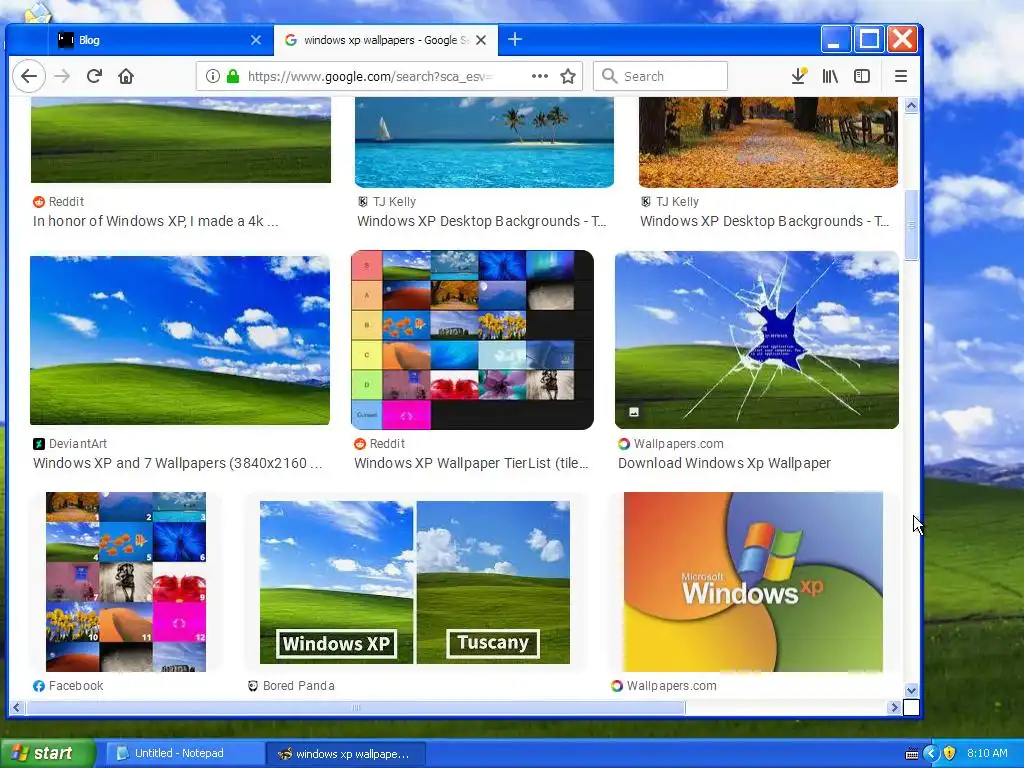The height and width of the screenshot is (768, 1024).
Task: Focus the browser Search box
Action: (x=660, y=76)
